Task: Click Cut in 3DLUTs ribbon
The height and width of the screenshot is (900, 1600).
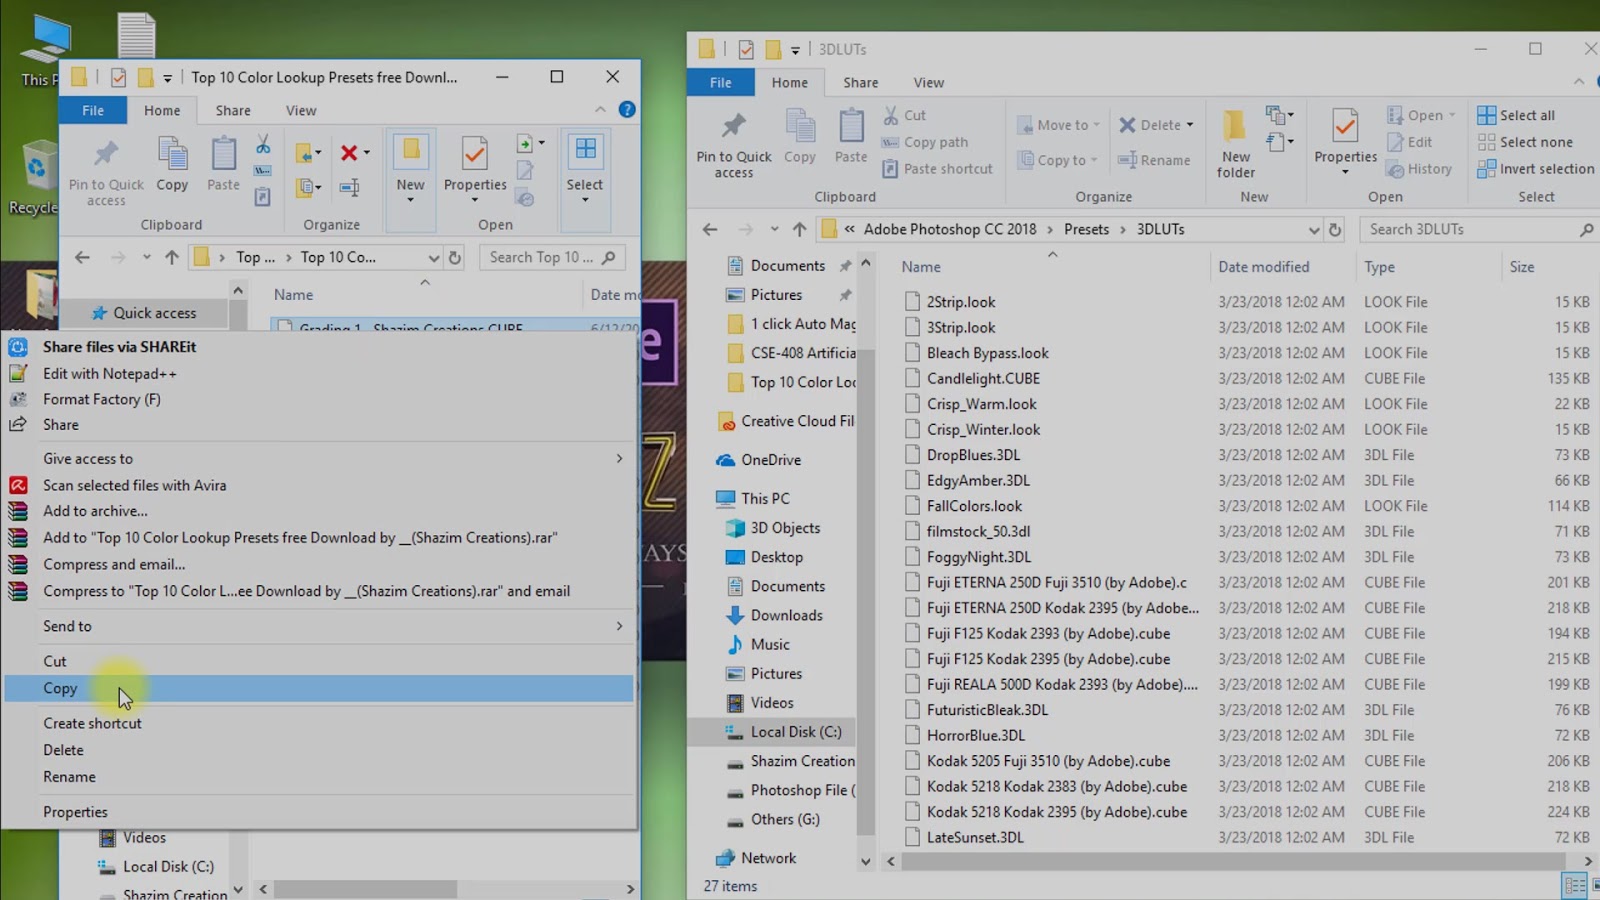Action: pyautogui.click(x=905, y=115)
